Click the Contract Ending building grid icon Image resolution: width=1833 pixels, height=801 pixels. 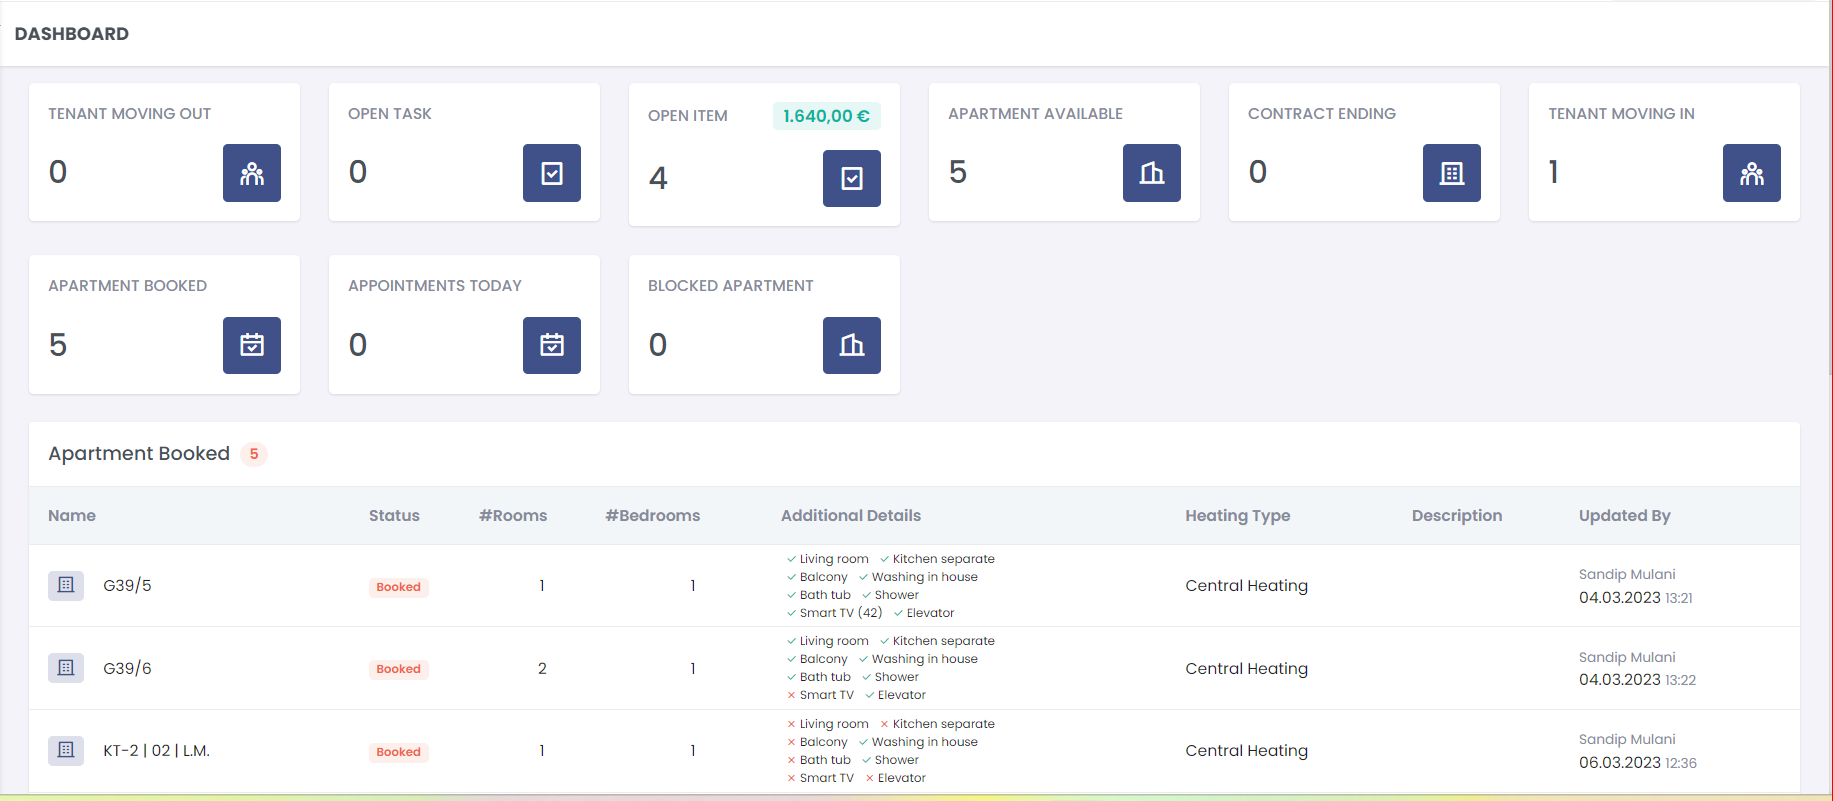pyautogui.click(x=1451, y=173)
